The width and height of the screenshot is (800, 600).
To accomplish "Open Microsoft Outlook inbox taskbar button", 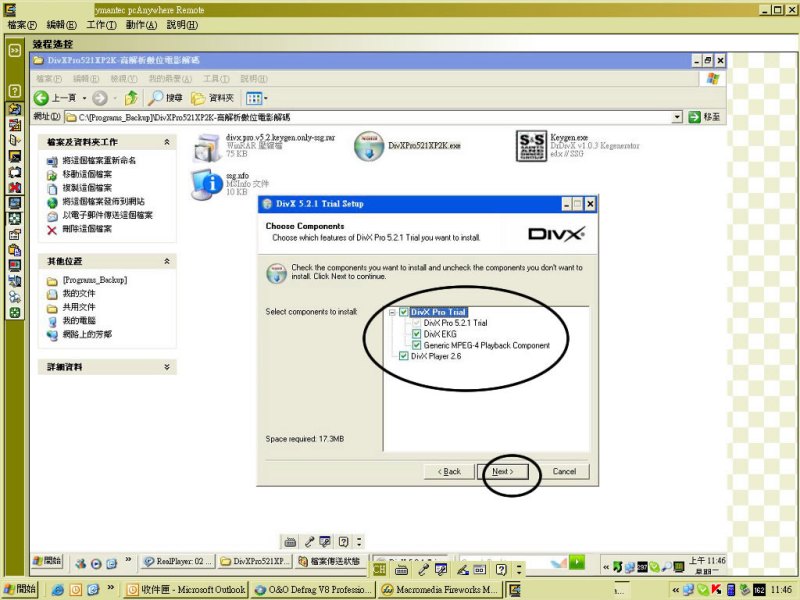I will [186, 590].
